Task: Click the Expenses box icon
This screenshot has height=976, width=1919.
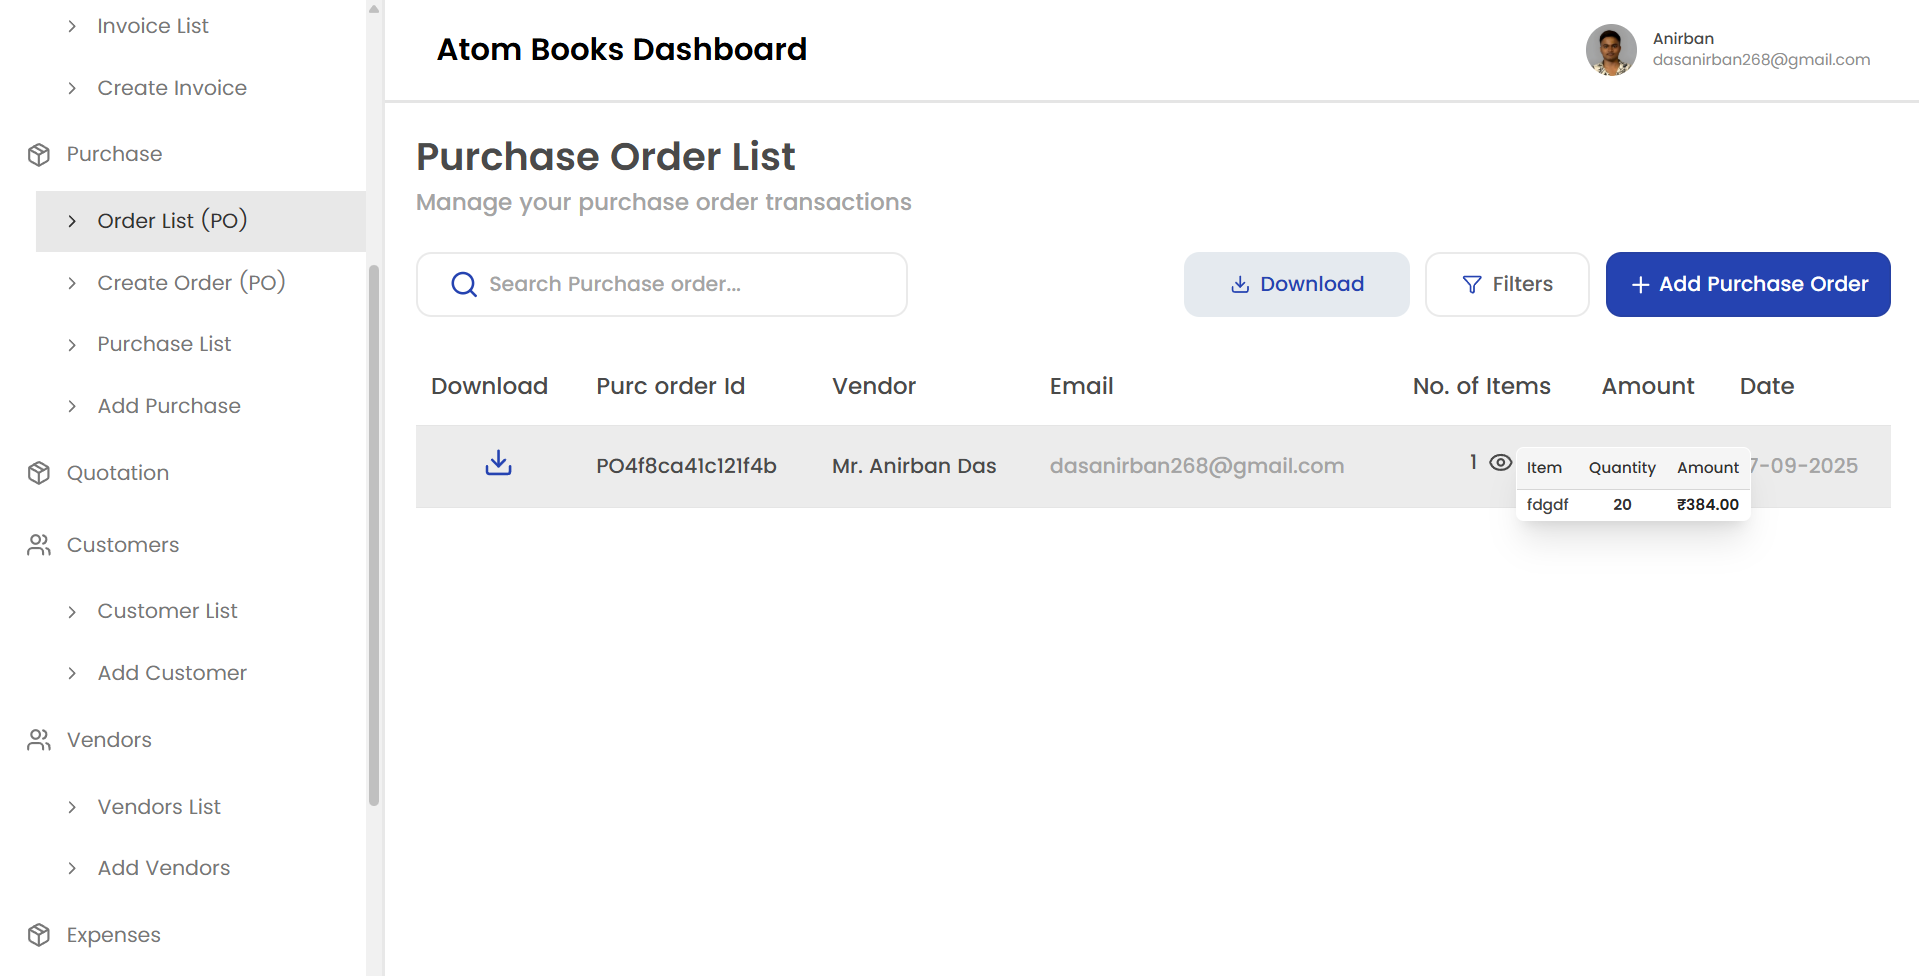Action: [39, 935]
